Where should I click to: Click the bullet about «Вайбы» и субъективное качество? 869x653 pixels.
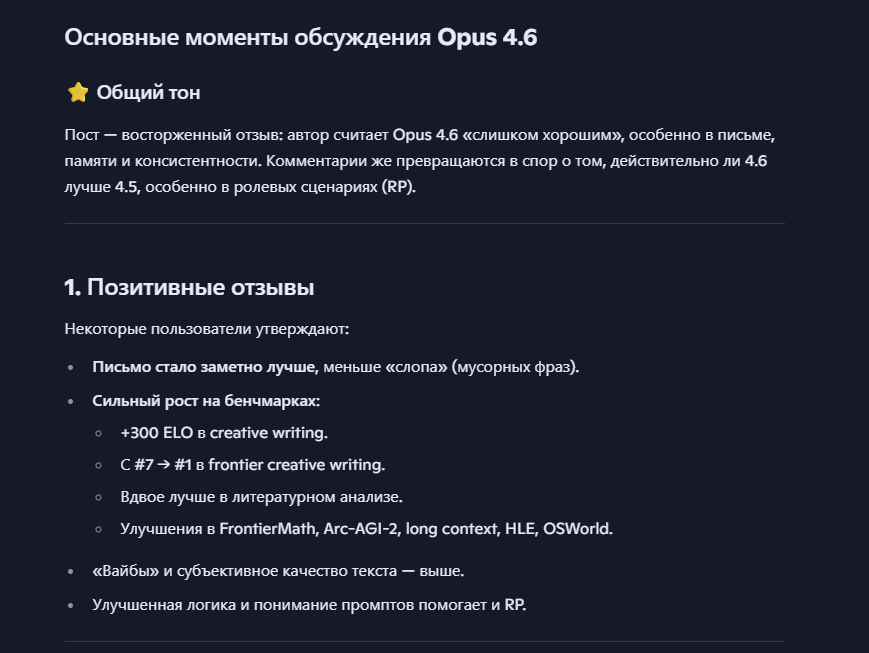278,571
